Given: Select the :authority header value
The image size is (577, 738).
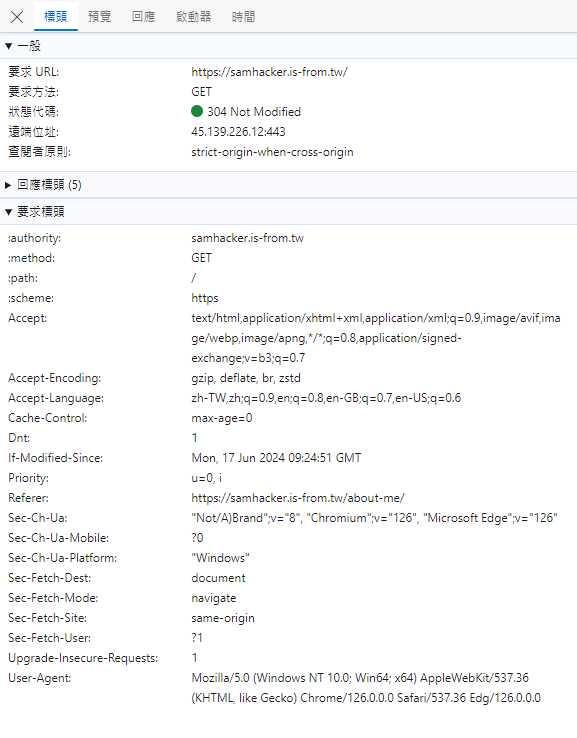Looking at the screenshot, I should [248, 238].
